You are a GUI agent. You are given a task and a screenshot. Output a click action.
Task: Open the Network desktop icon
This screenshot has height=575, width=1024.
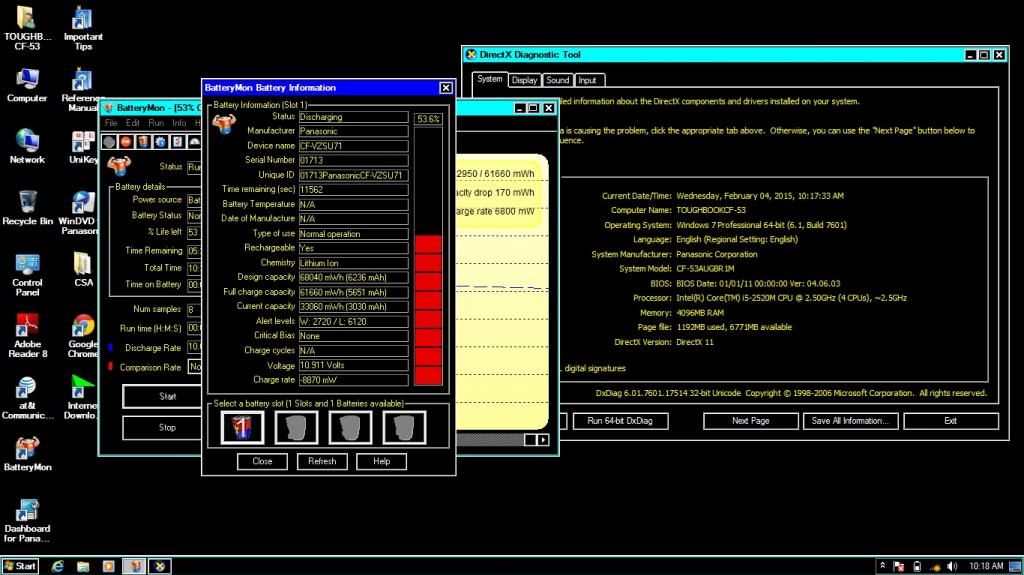pyautogui.click(x=27, y=146)
